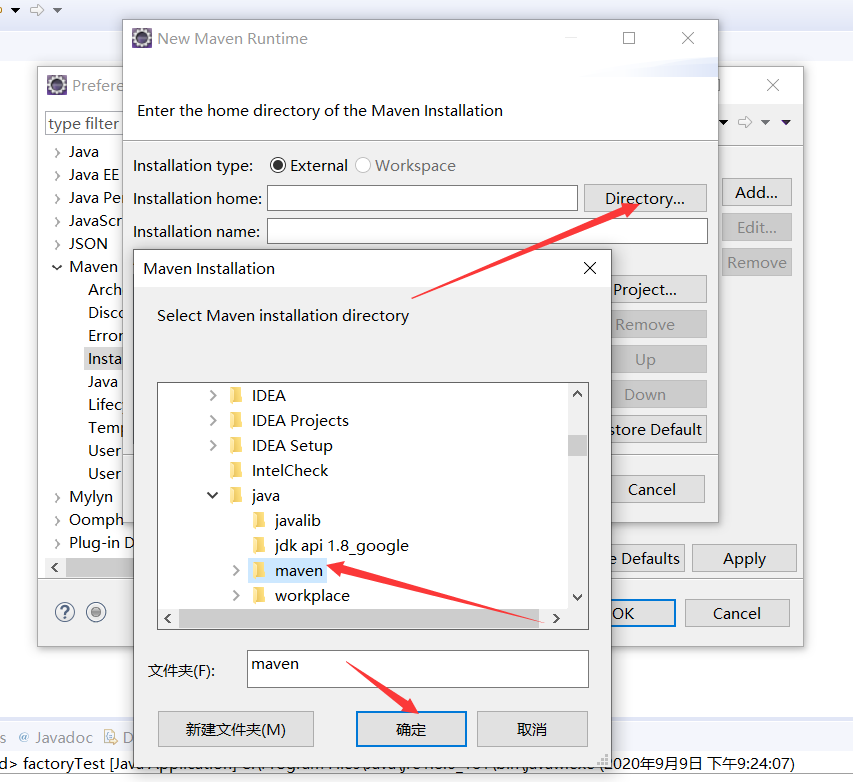Click the folder tree vertical scrollbar thumb
The width and height of the screenshot is (853, 782).
(577, 445)
